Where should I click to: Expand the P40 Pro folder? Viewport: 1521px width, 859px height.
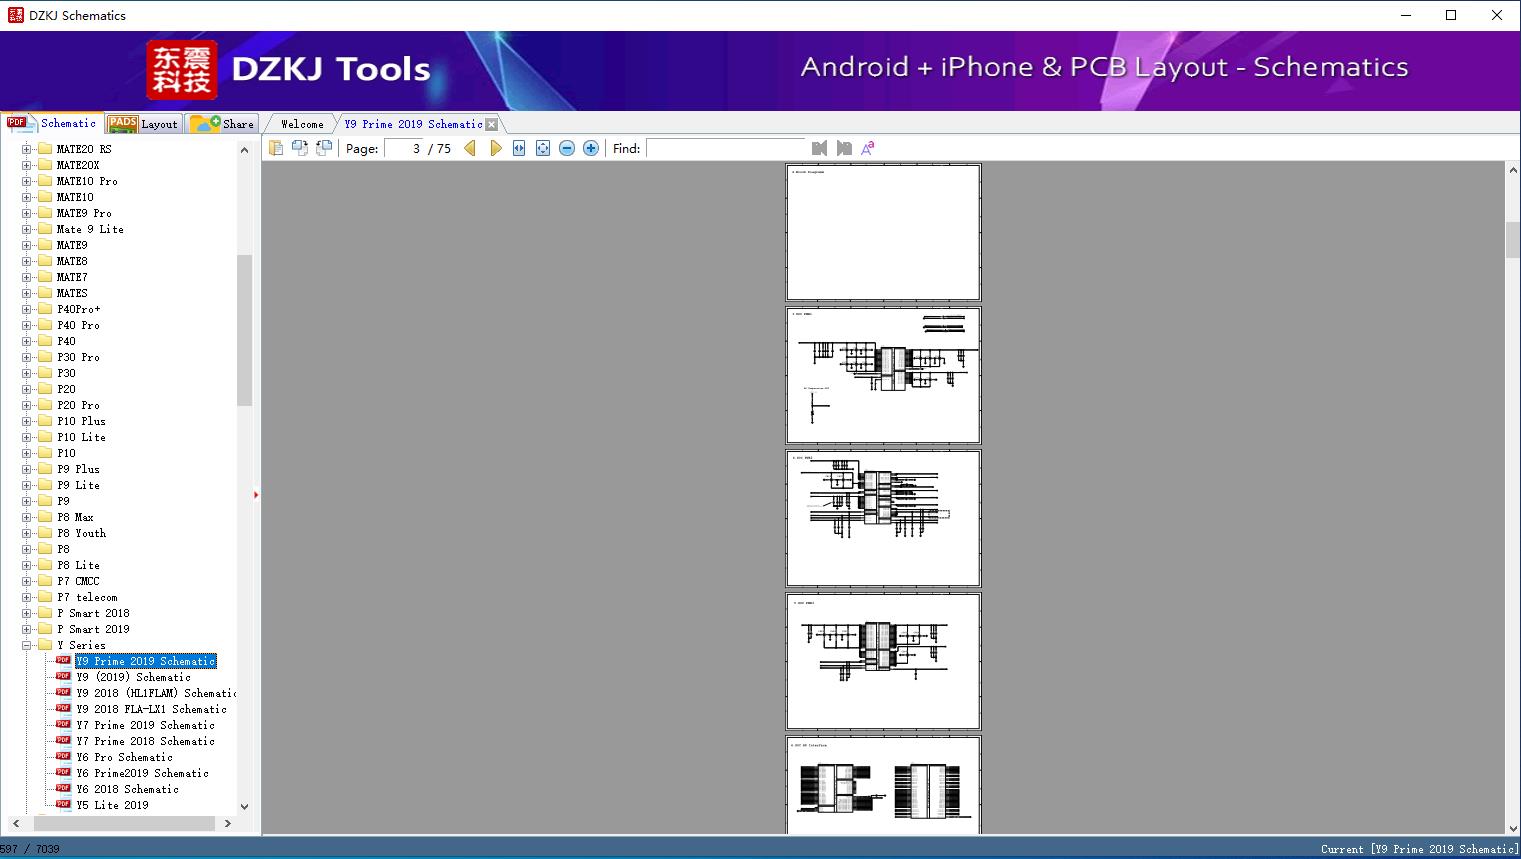click(x=27, y=325)
